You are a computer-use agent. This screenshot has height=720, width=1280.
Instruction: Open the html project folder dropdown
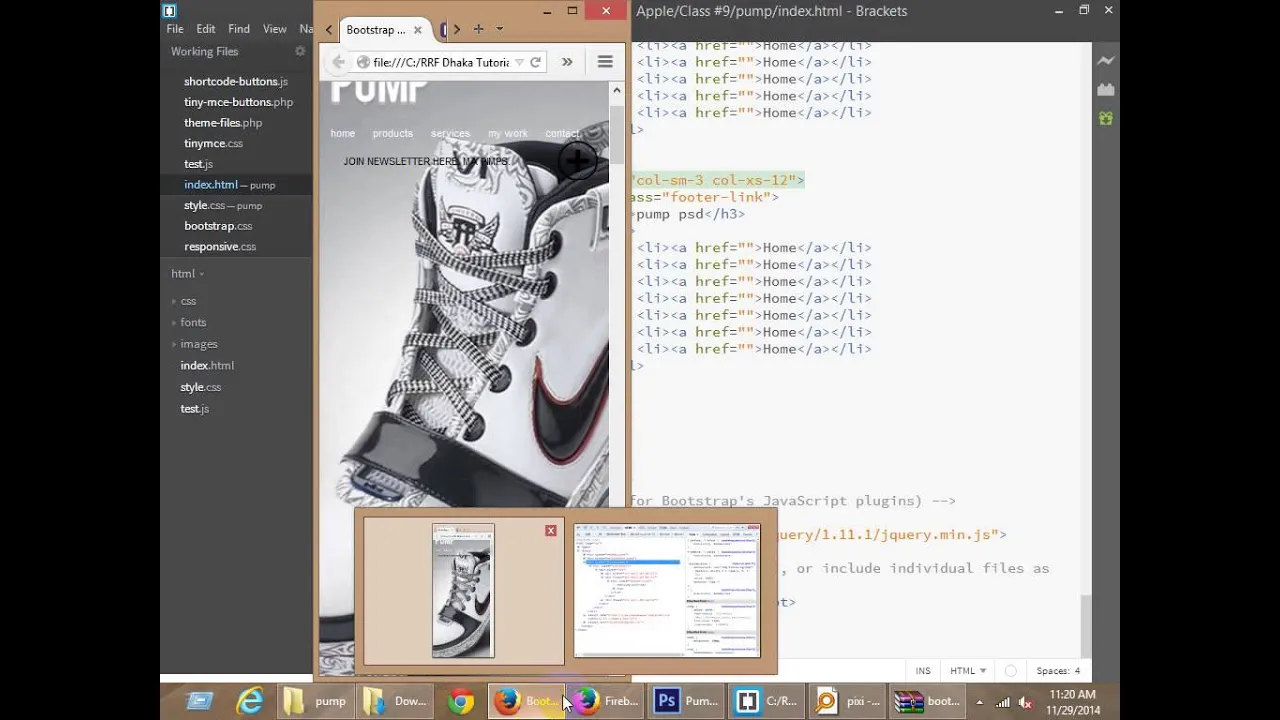point(187,274)
